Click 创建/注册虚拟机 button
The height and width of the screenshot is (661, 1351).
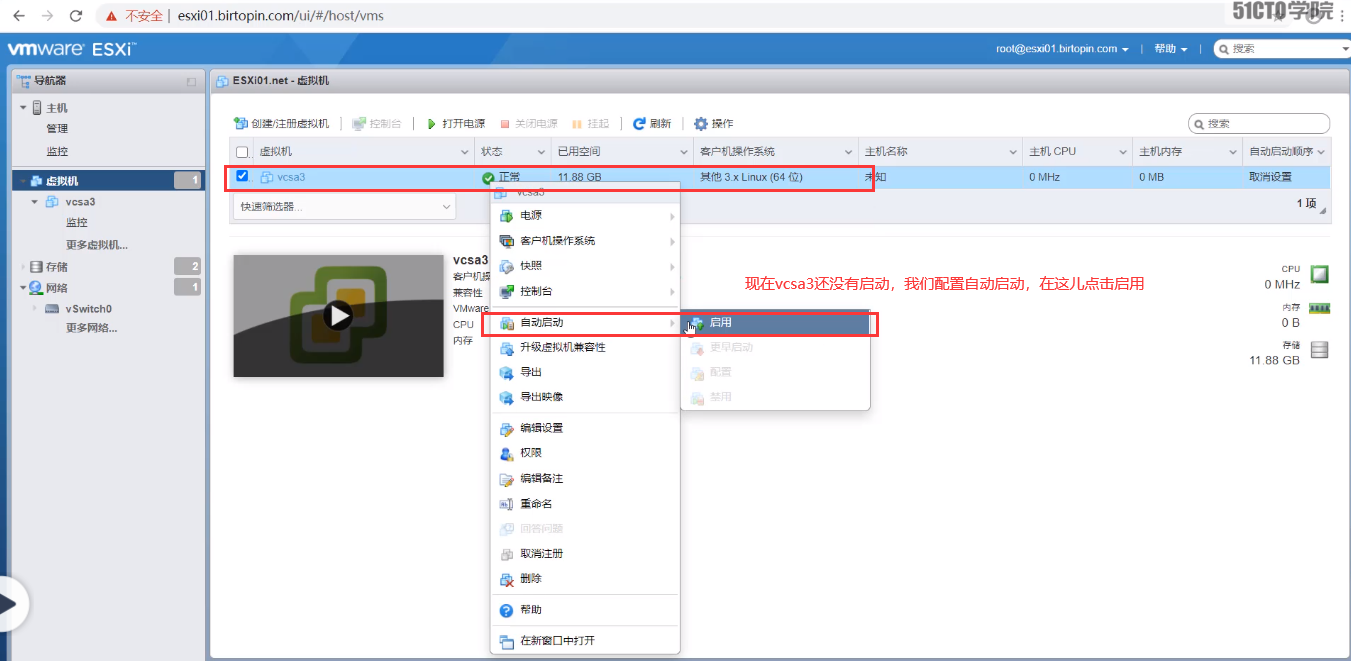(x=281, y=124)
